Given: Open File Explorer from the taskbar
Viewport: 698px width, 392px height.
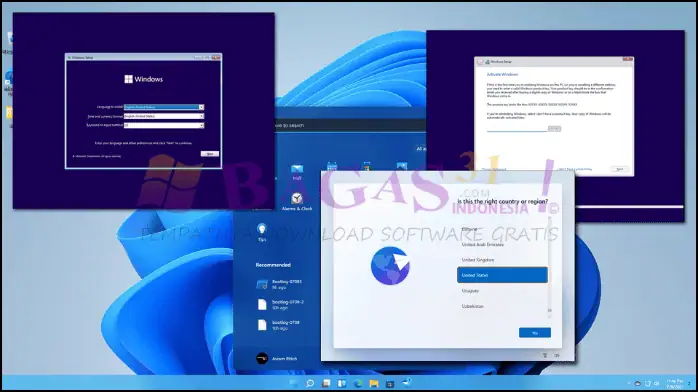Looking at the screenshot, I should (x=374, y=383).
